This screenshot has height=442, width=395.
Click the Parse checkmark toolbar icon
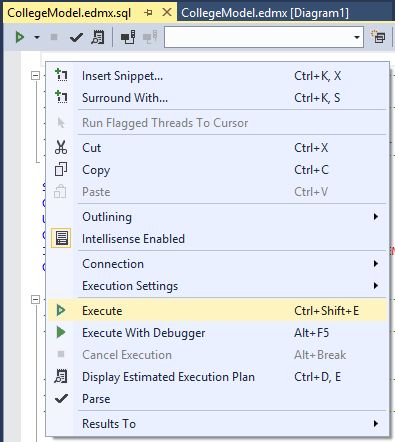click(x=76, y=37)
